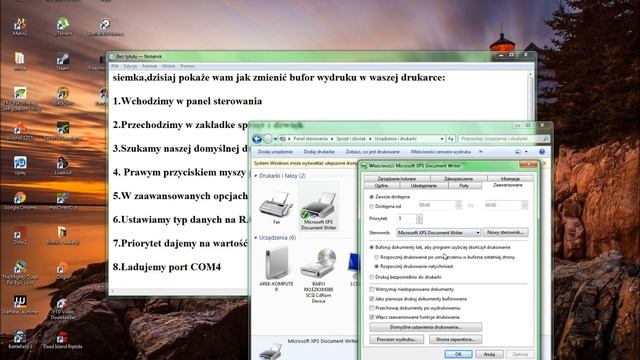The width and height of the screenshot is (640, 360).
Task: Click Domyślne ustawienia drukowania button
Action: [426, 327]
